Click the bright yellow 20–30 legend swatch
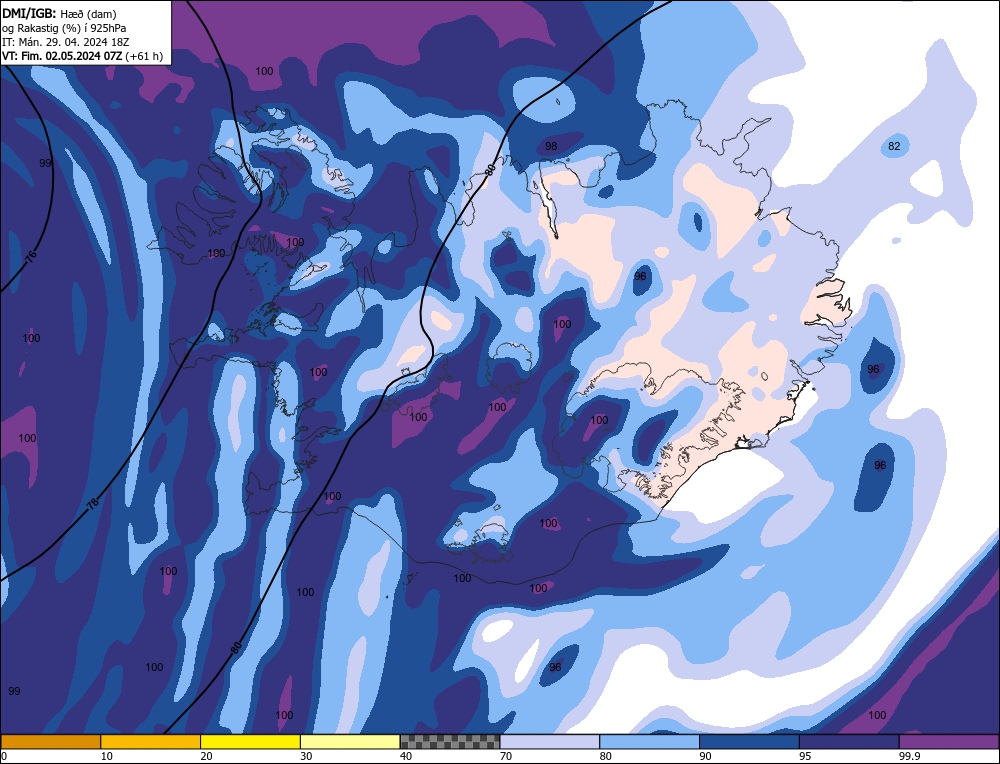Viewport: 1000px width, 764px height. (x=250, y=741)
